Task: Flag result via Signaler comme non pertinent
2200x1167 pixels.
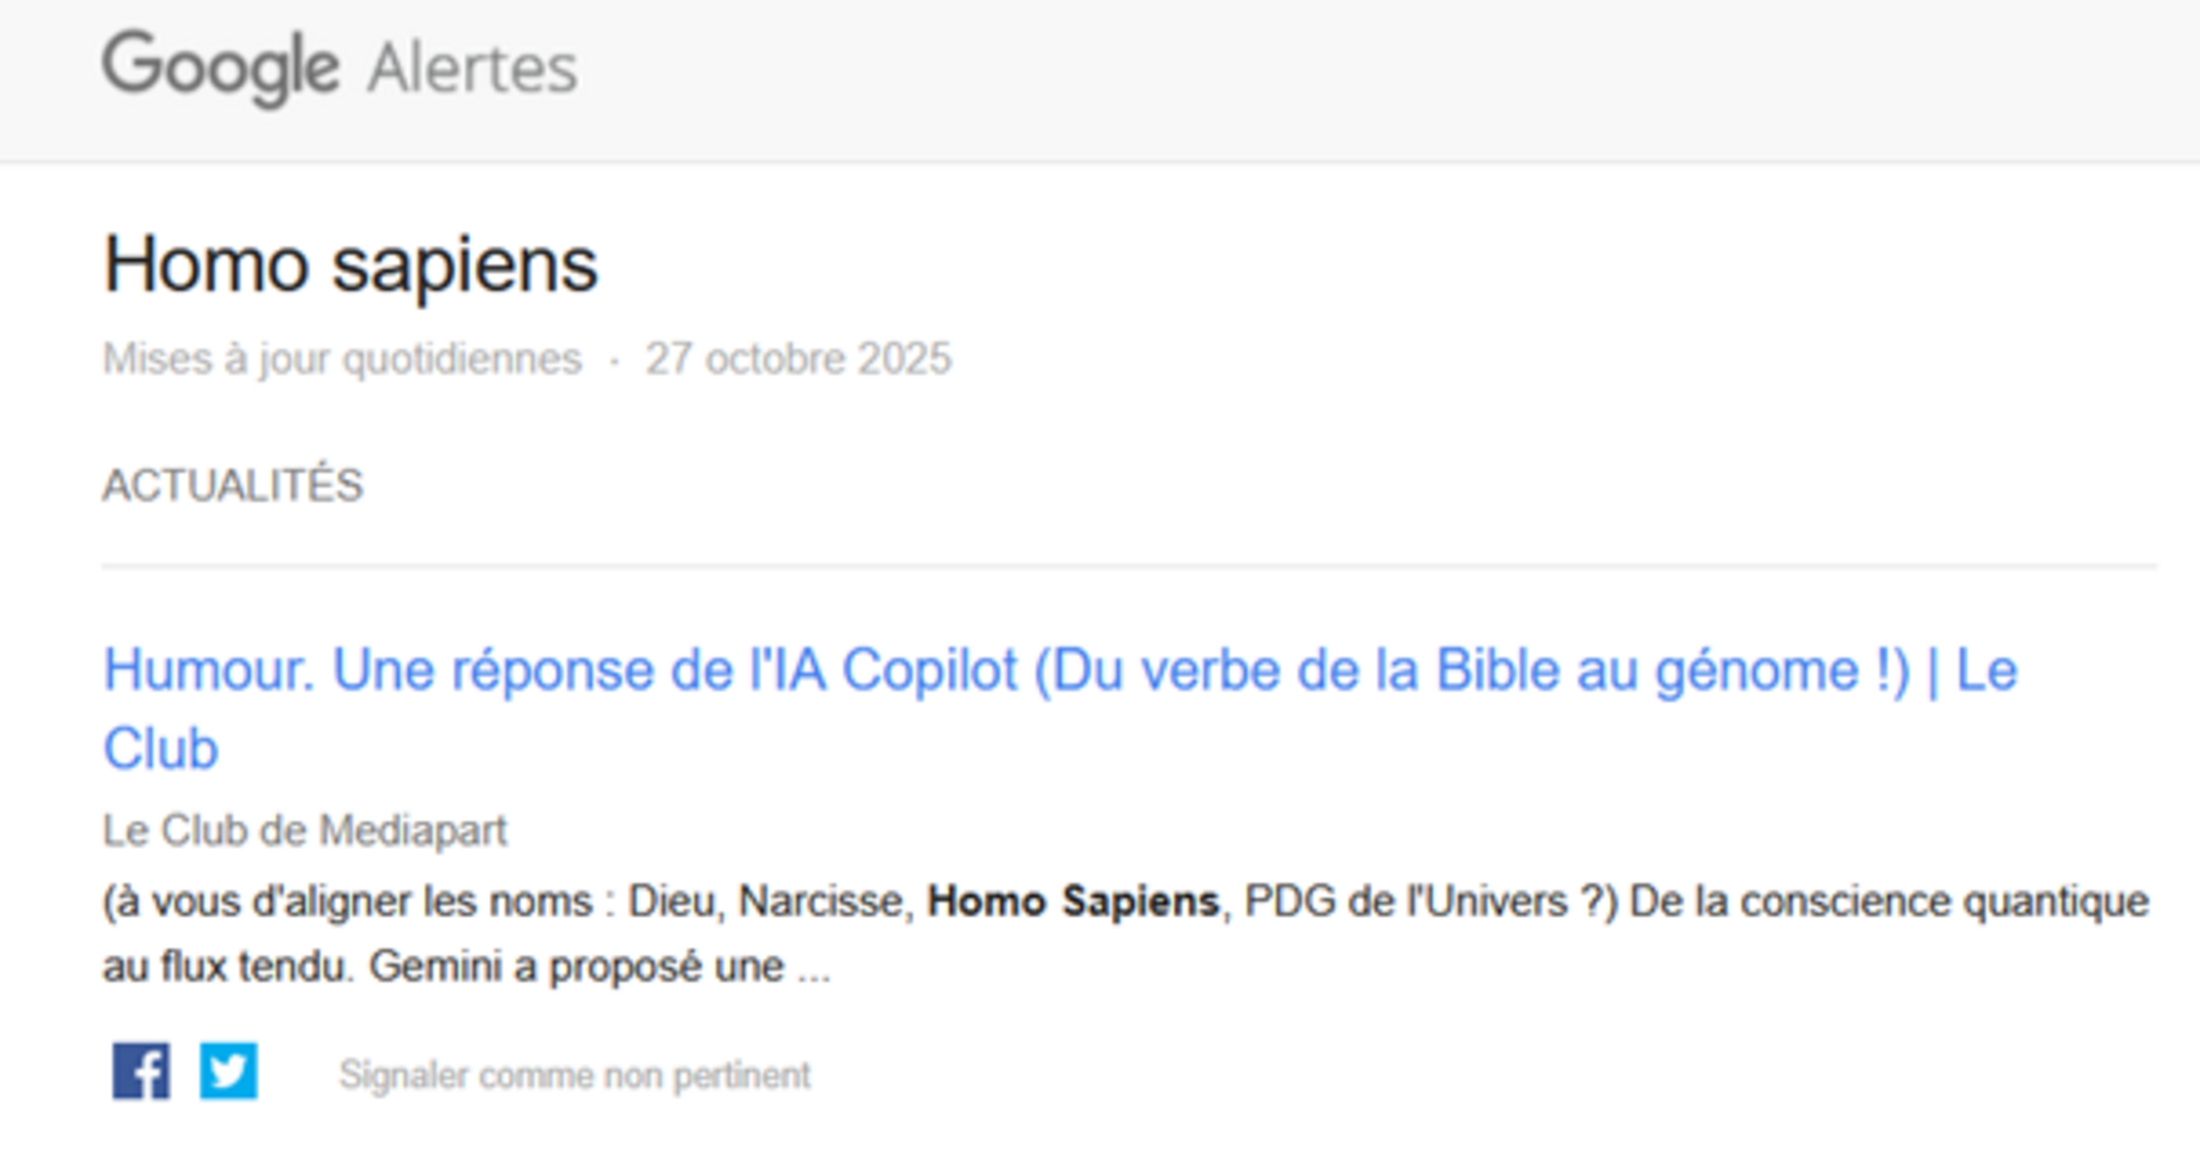Action: [574, 1076]
